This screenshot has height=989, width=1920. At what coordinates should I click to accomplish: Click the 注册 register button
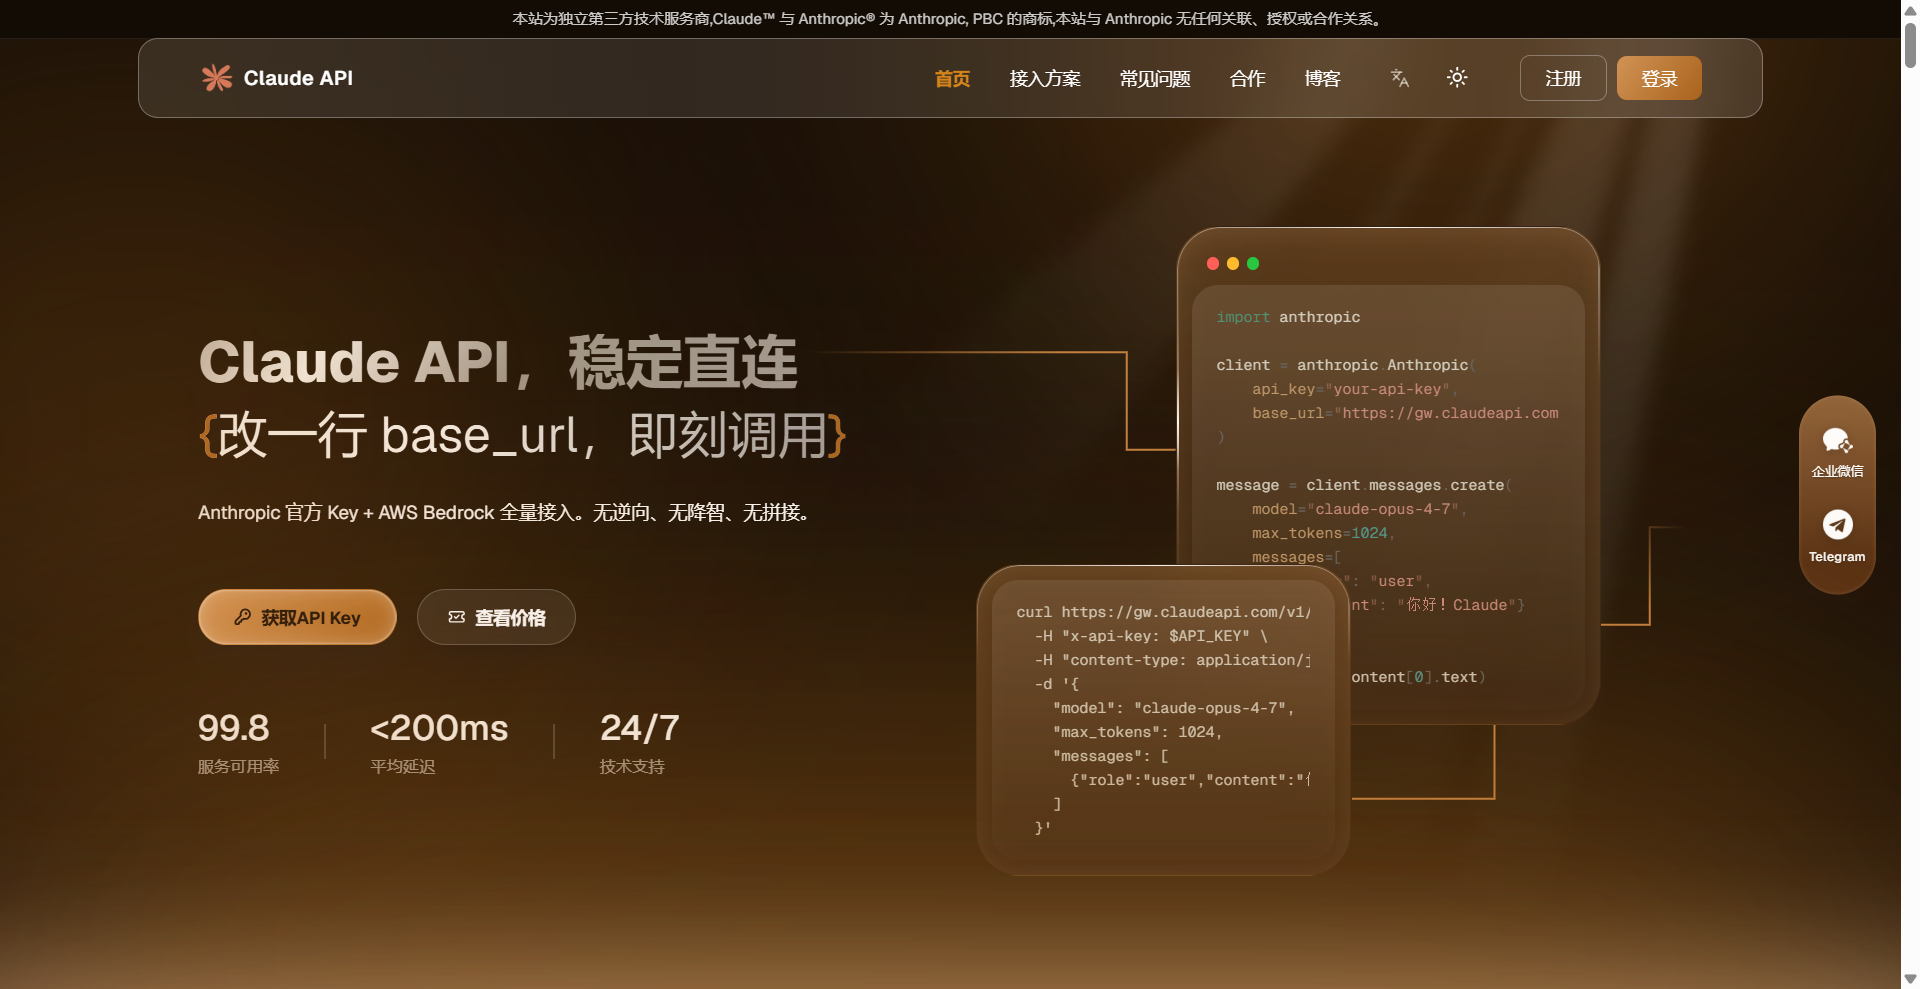pyautogui.click(x=1563, y=78)
